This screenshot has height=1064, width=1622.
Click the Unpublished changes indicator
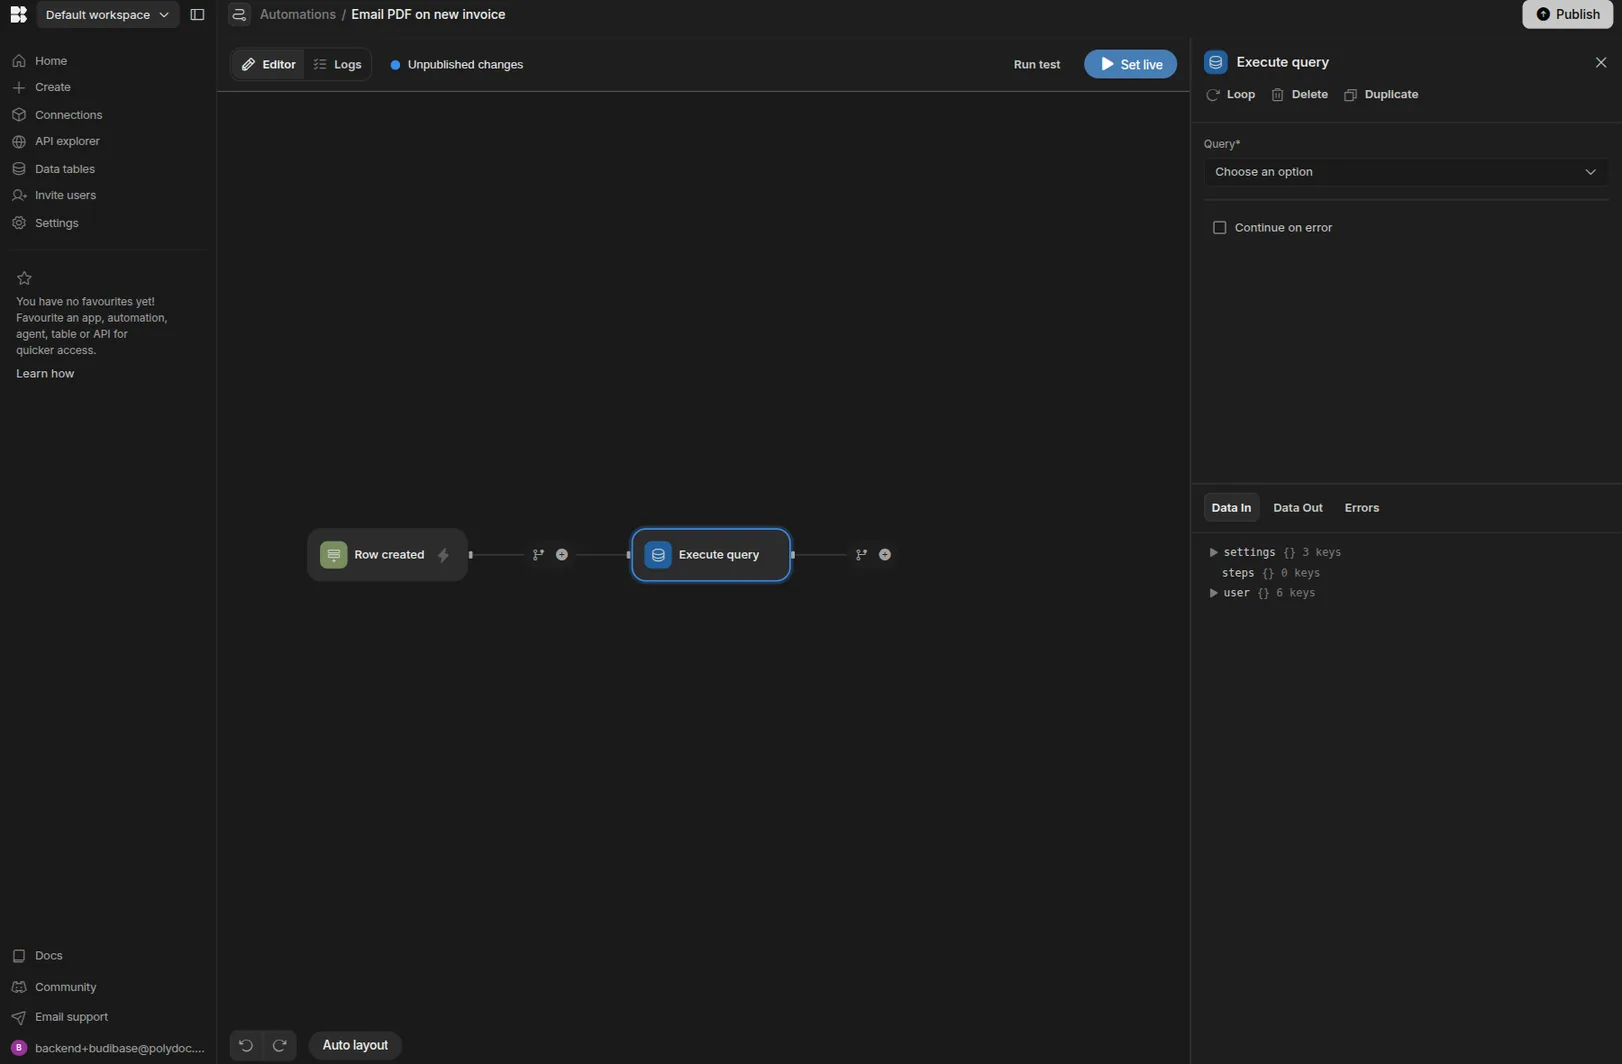point(456,64)
